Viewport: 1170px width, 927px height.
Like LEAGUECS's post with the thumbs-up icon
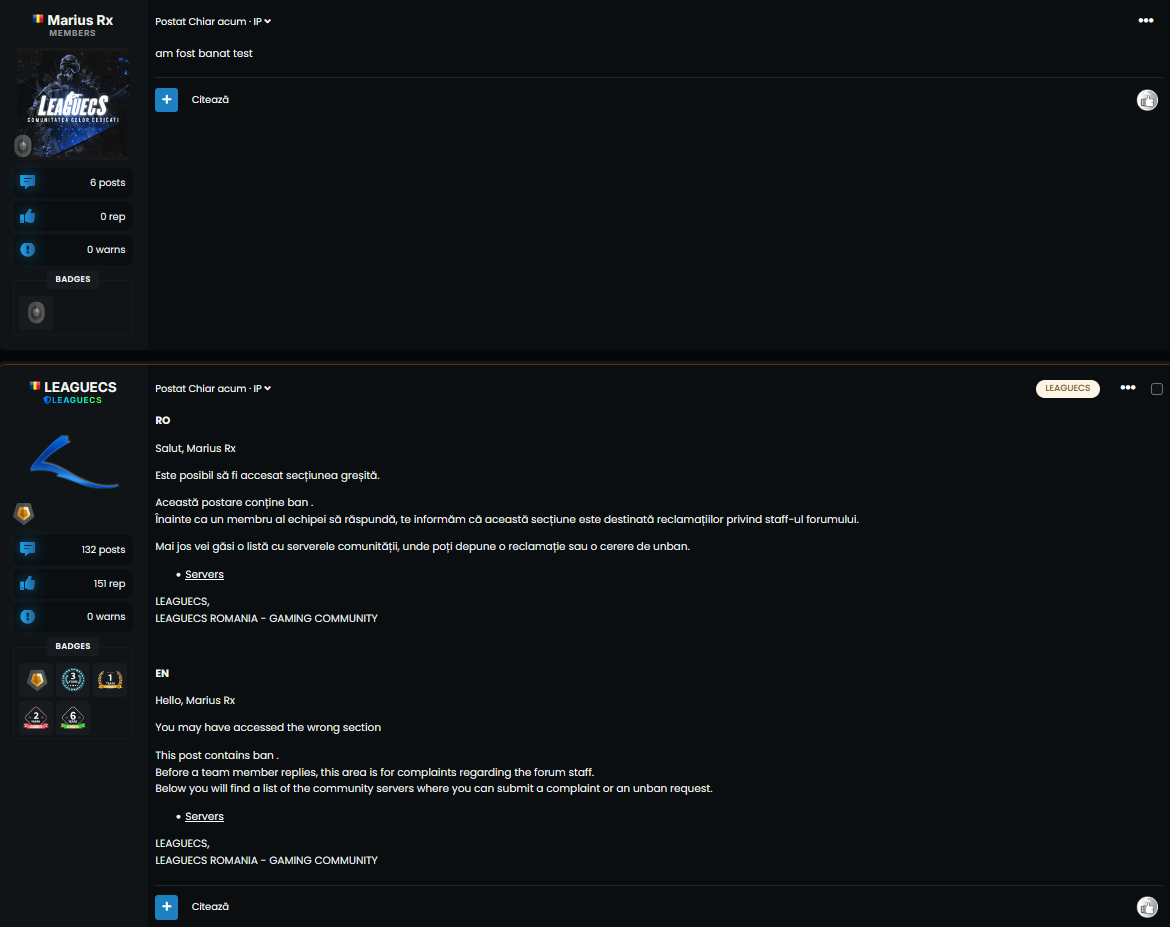[1147, 907]
